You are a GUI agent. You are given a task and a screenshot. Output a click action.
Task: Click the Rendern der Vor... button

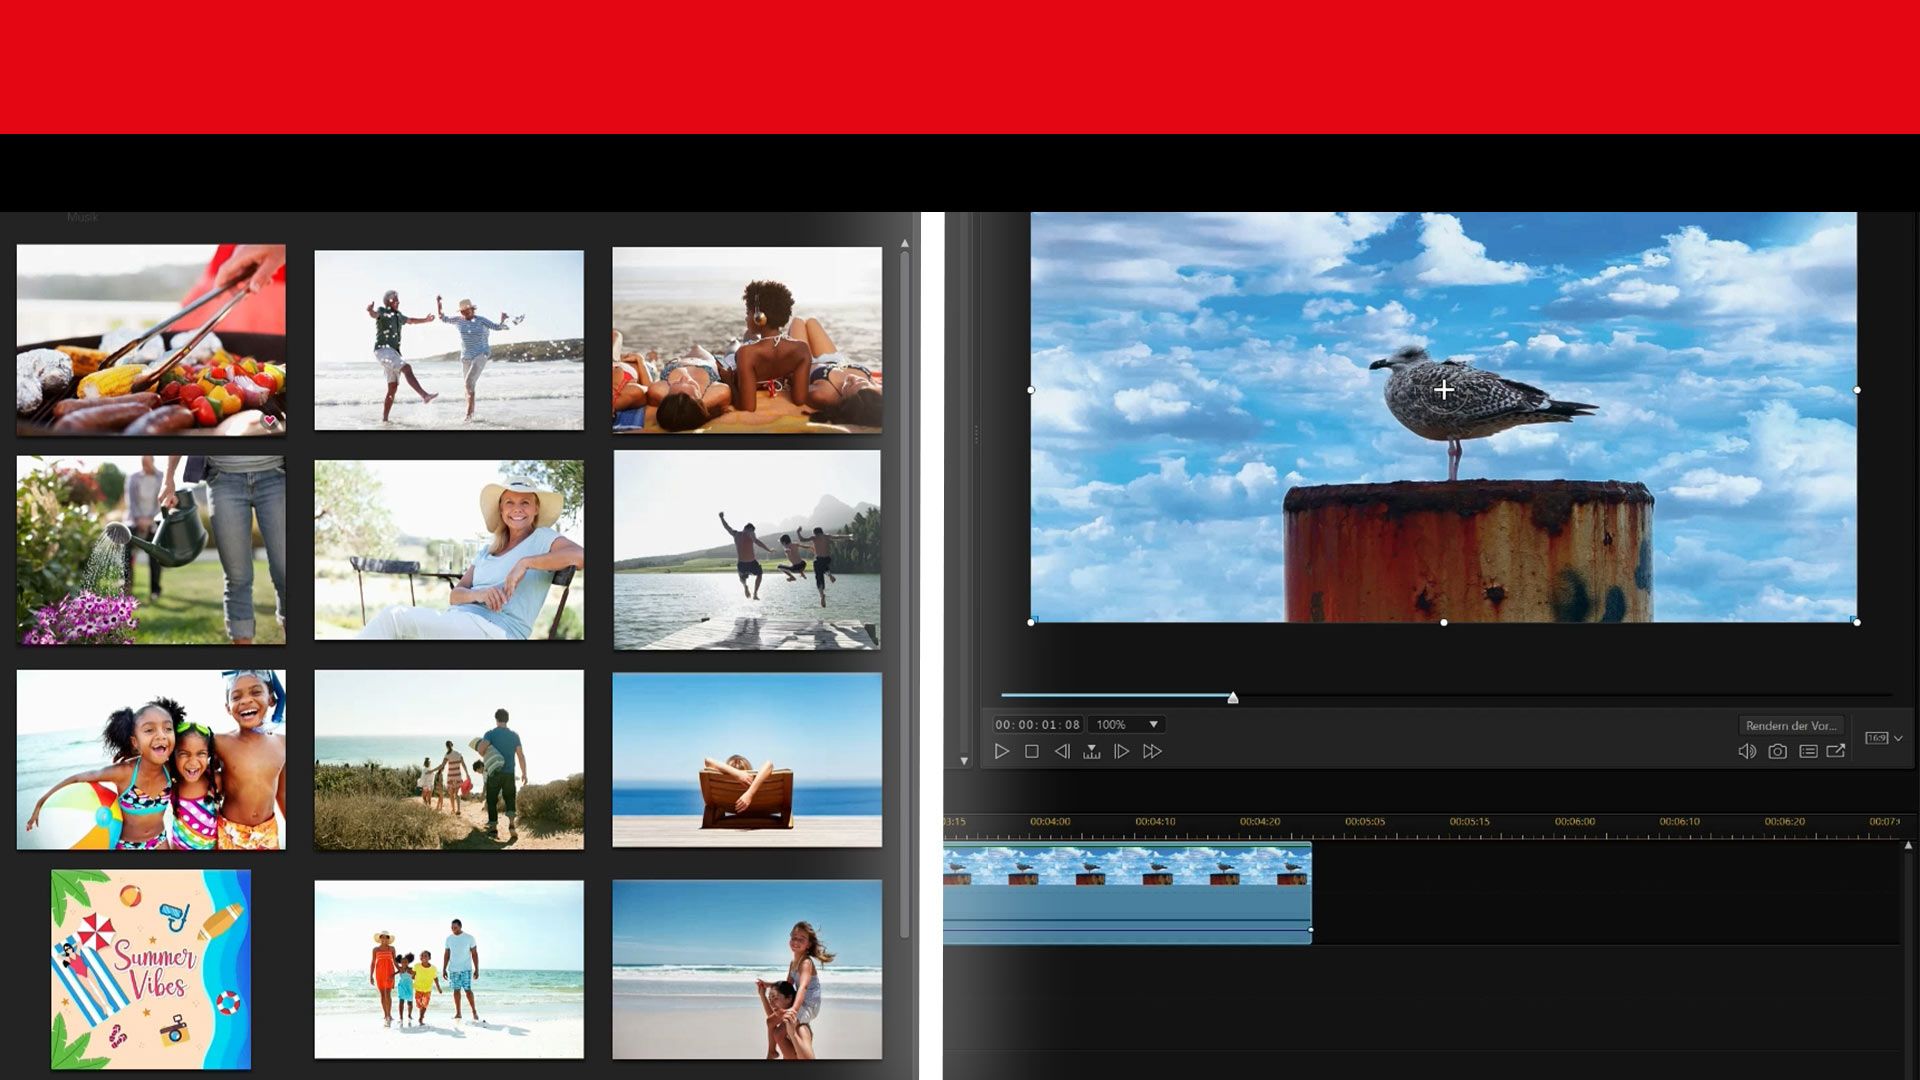[1790, 725]
